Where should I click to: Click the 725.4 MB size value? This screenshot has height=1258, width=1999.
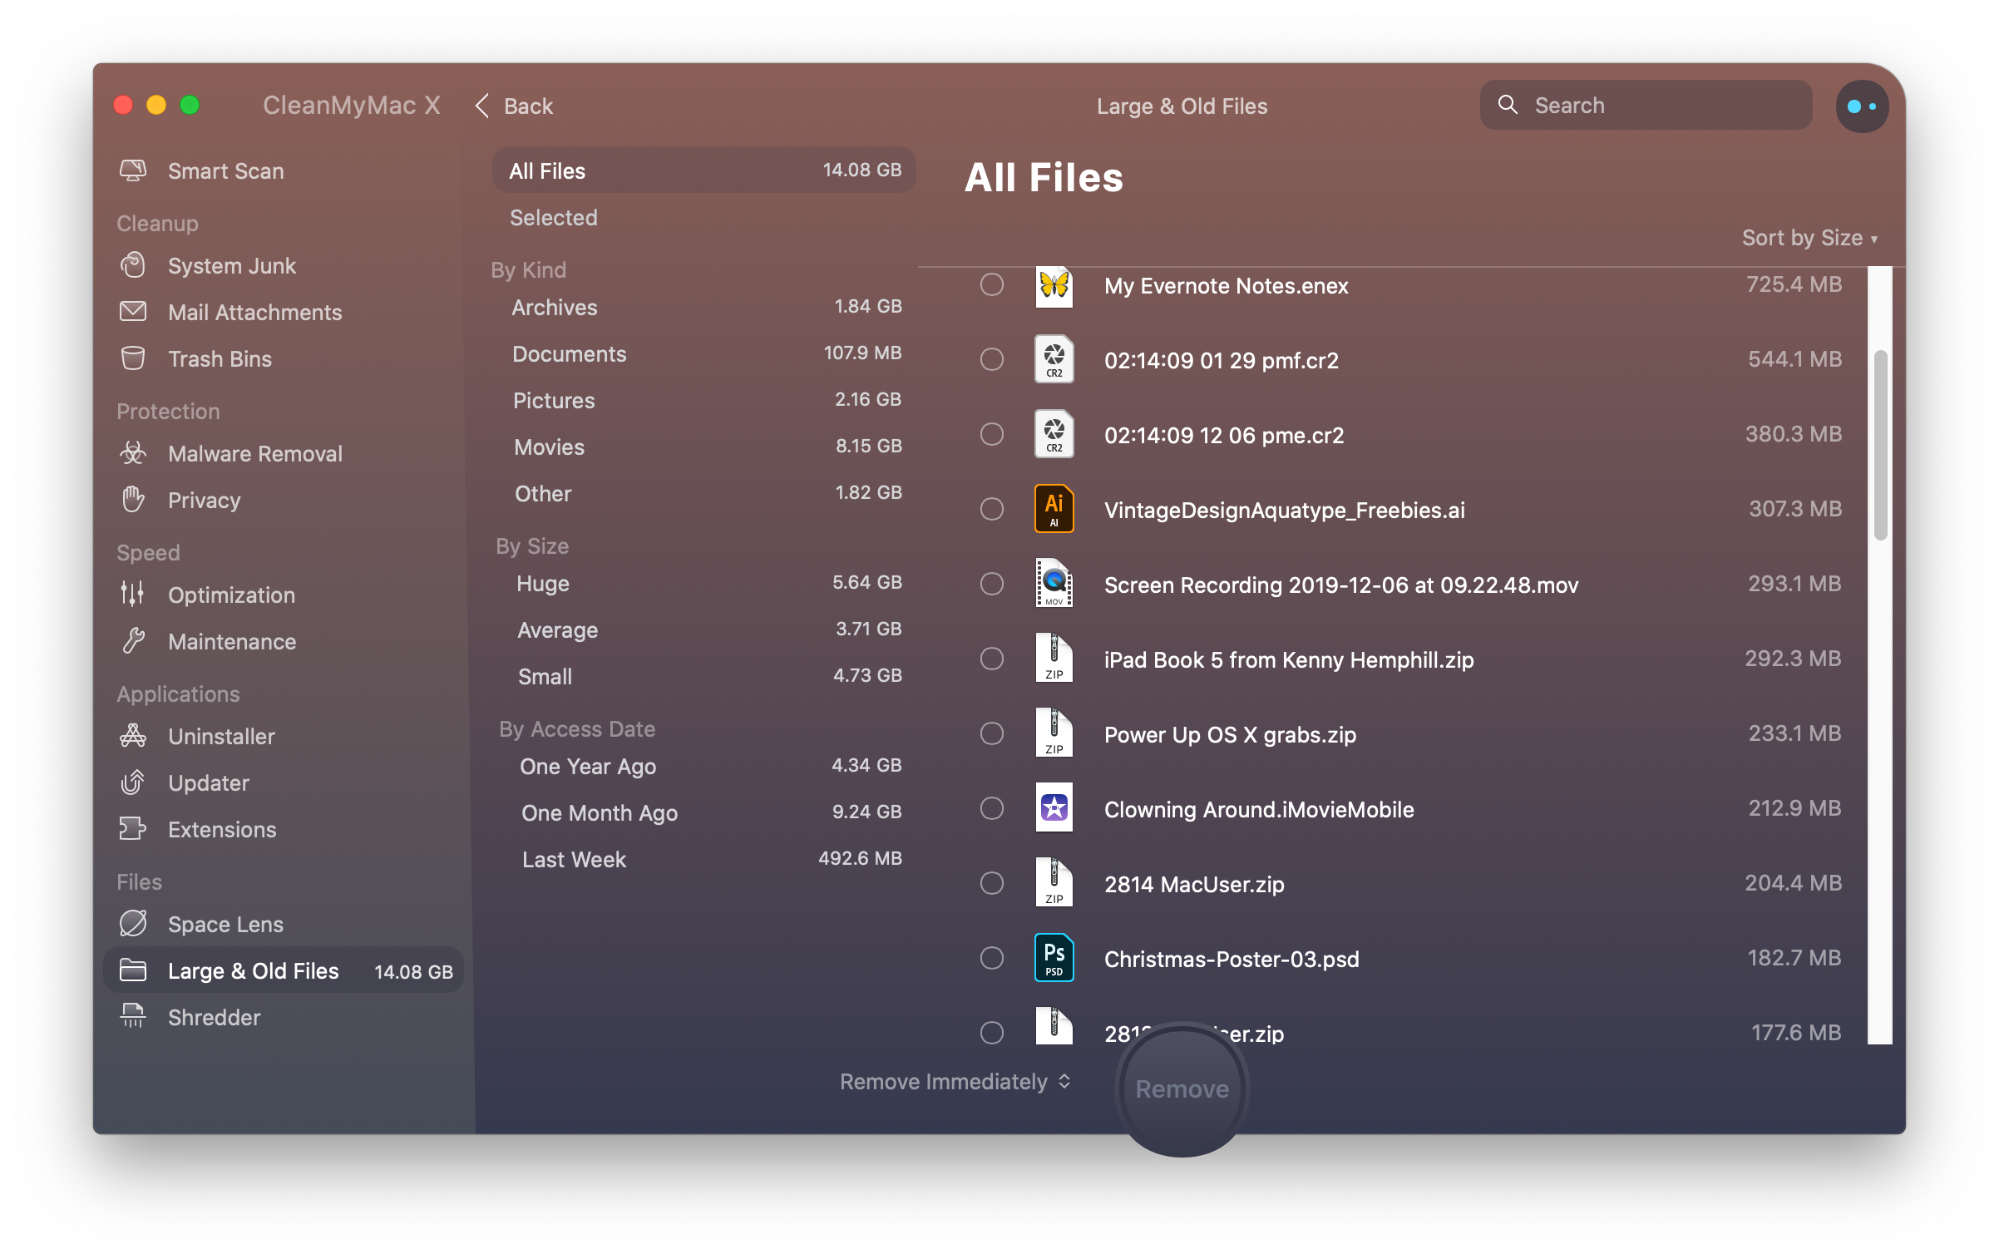[x=1793, y=284]
